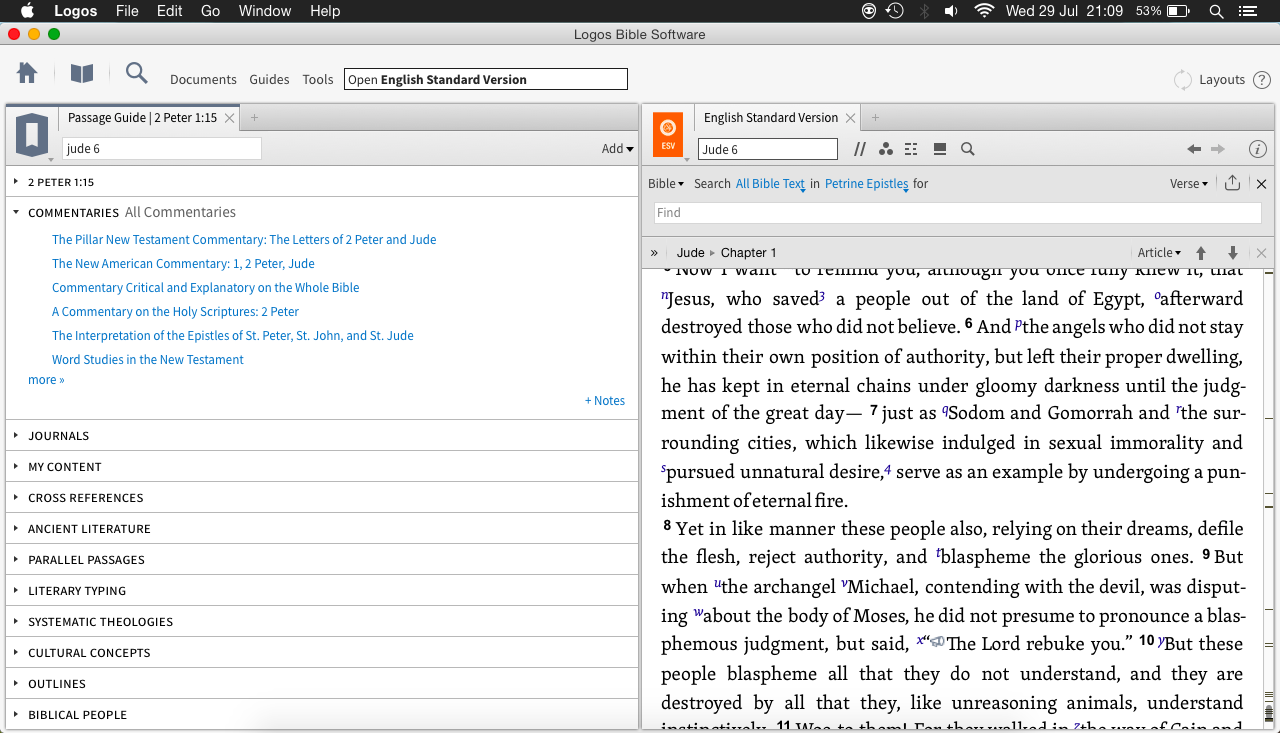Image resolution: width=1280 pixels, height=733 pixels.
Task: Expand the Cross References section
Action: tap(85, 498)
